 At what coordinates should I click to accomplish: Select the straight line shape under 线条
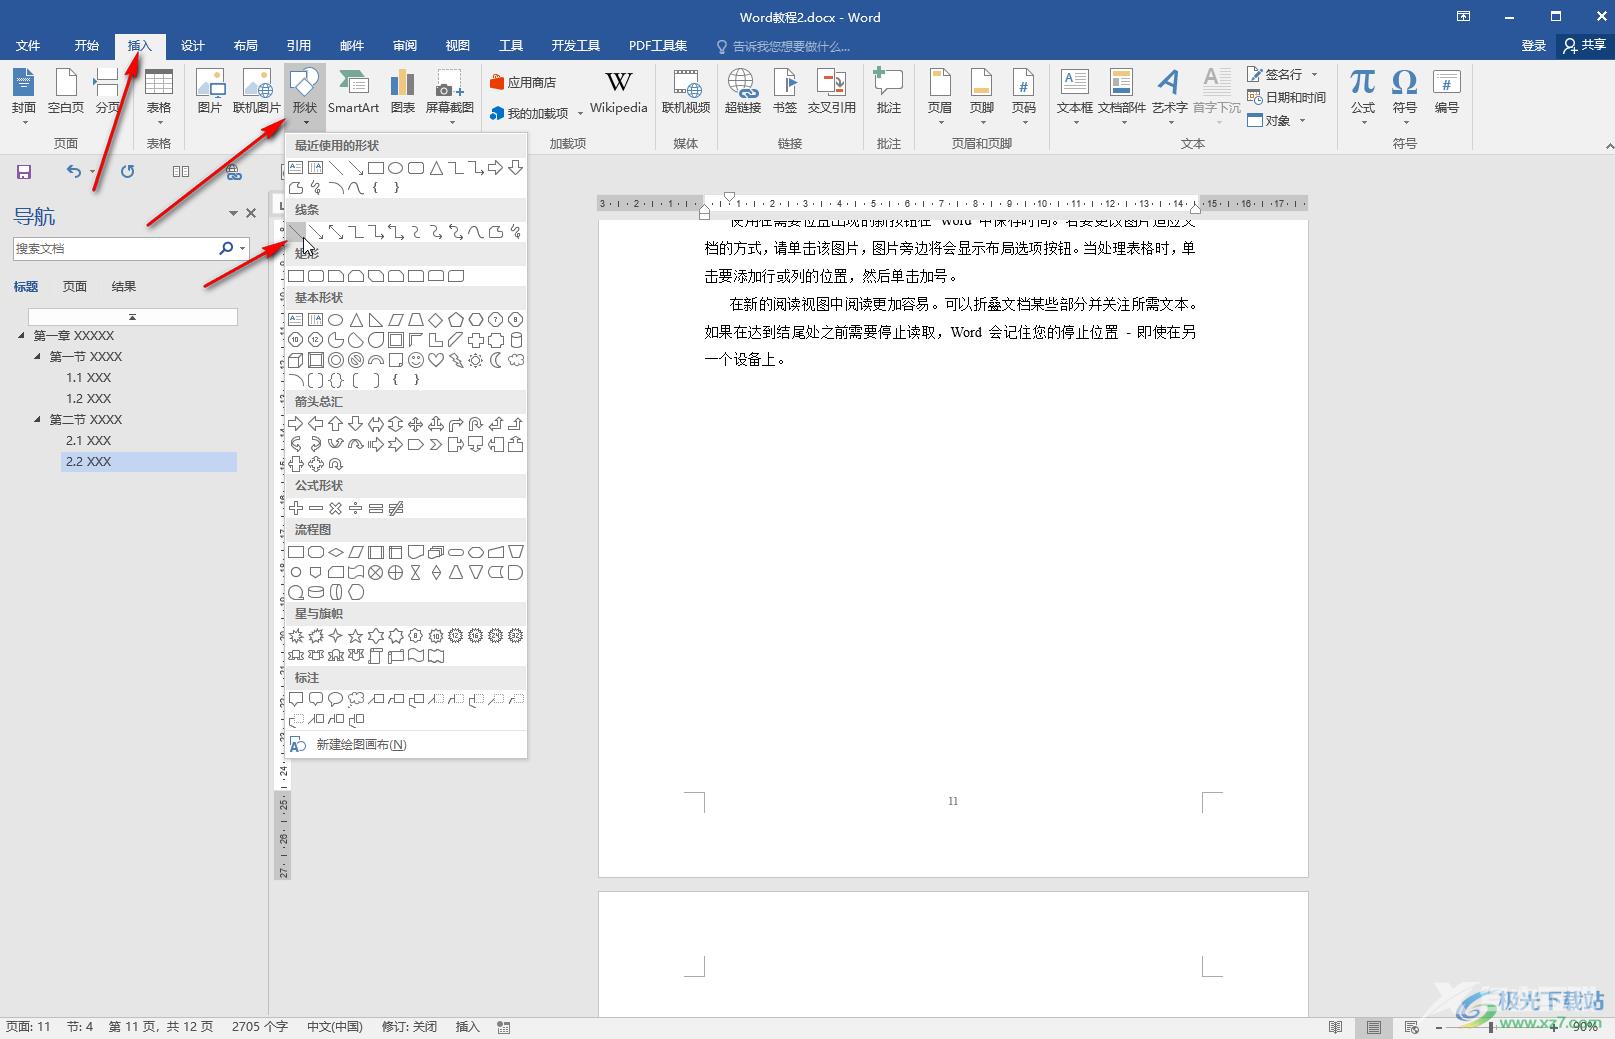[296, 232]
